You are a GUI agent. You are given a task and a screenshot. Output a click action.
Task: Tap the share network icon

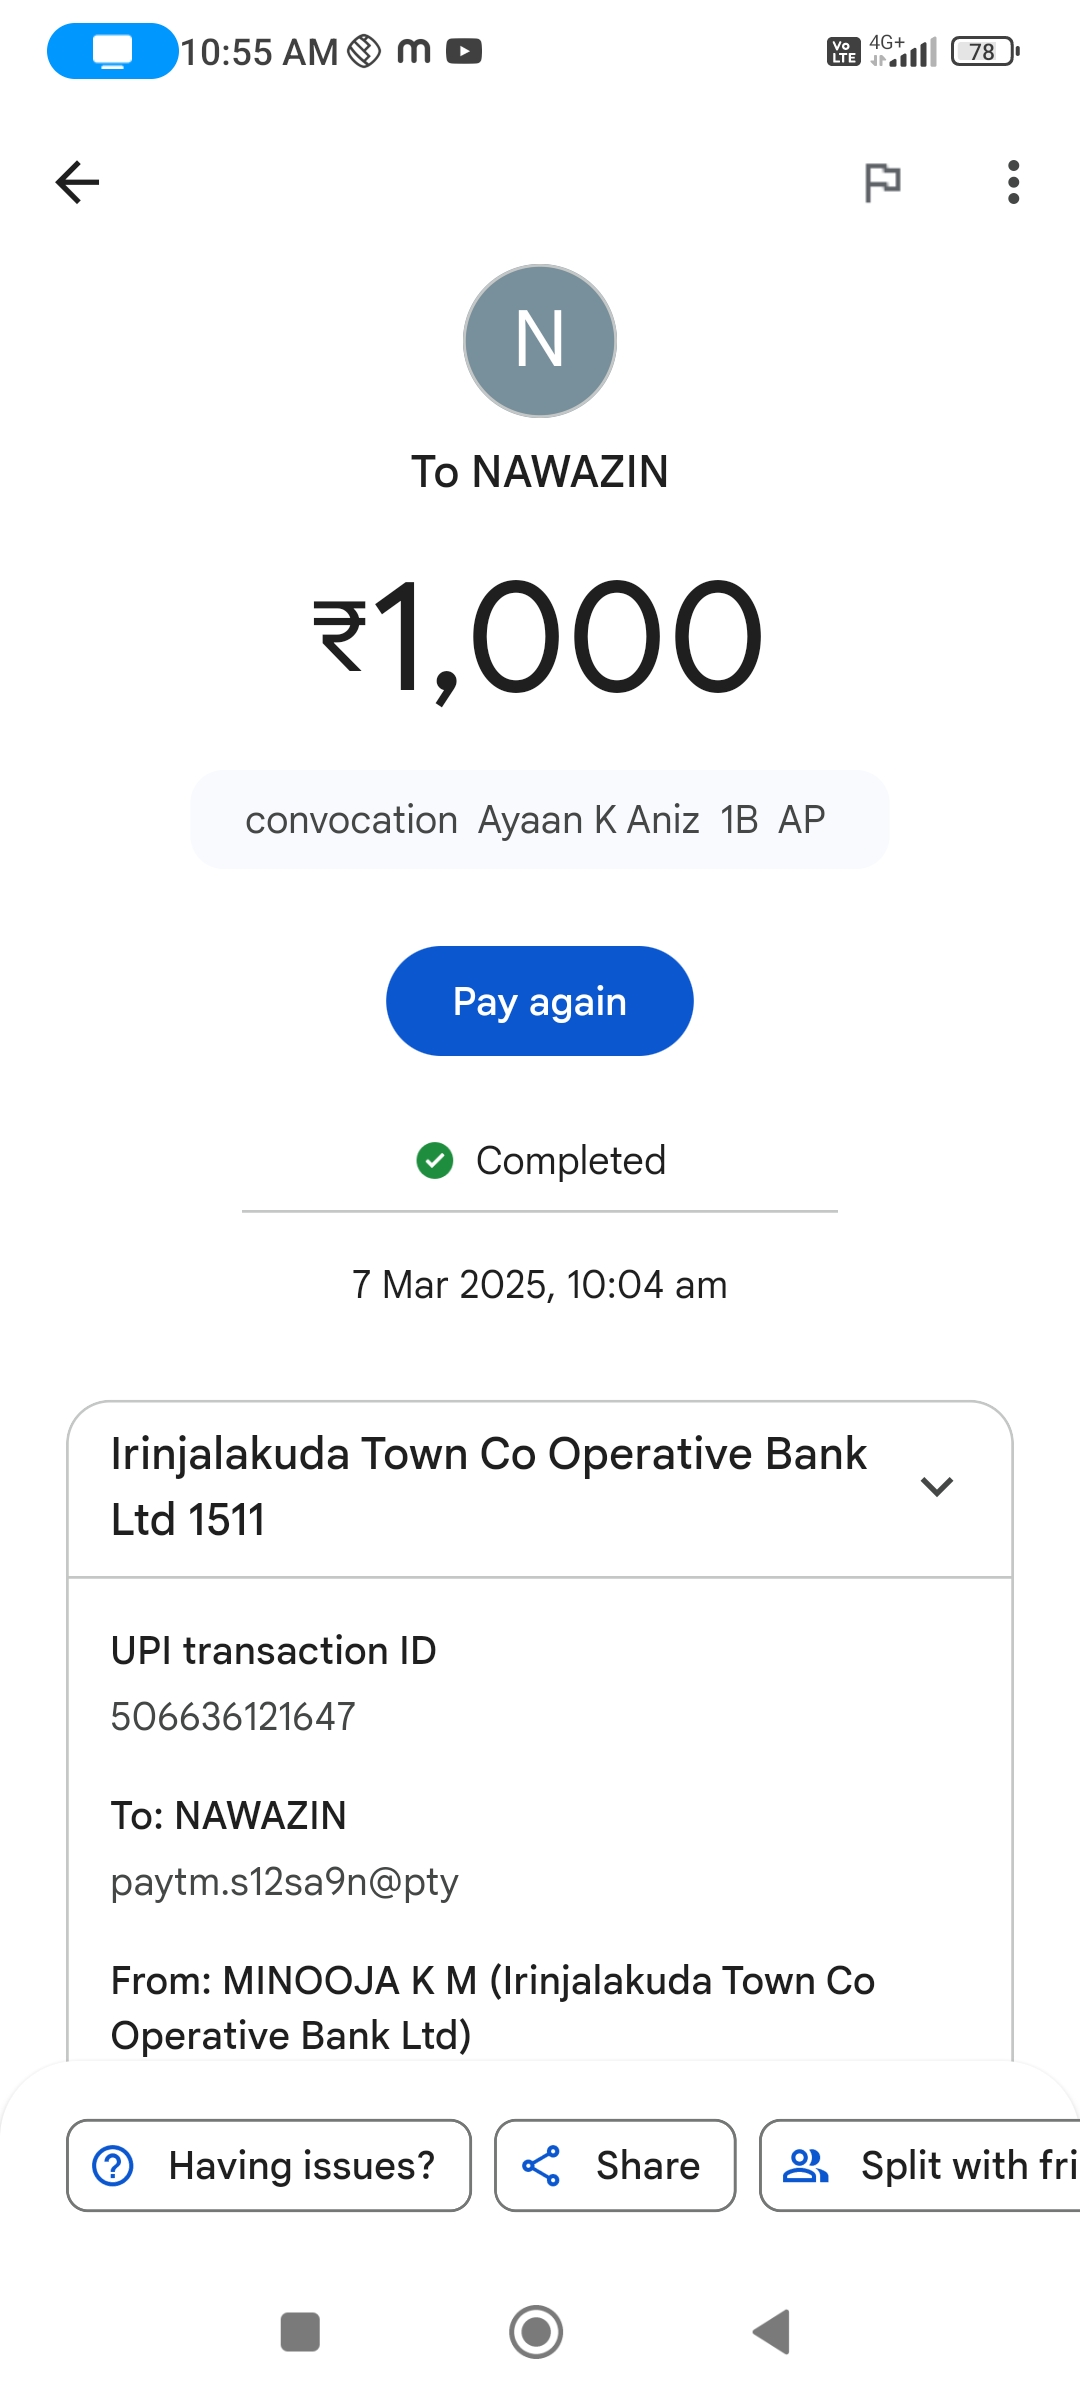pos(541,2166)
